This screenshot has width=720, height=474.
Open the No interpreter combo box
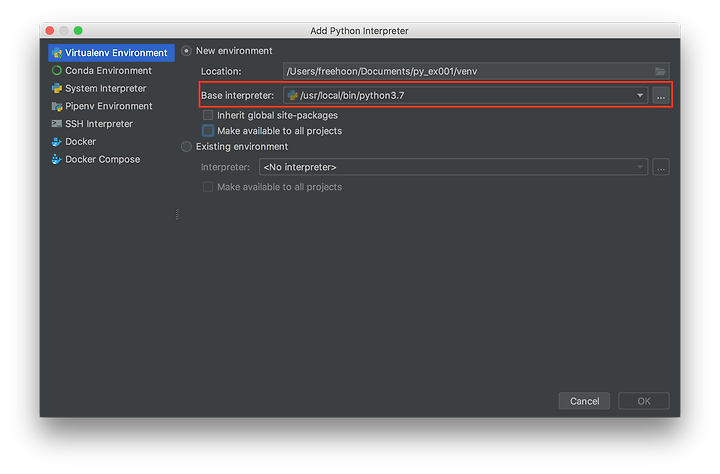[x=453, y=167]
